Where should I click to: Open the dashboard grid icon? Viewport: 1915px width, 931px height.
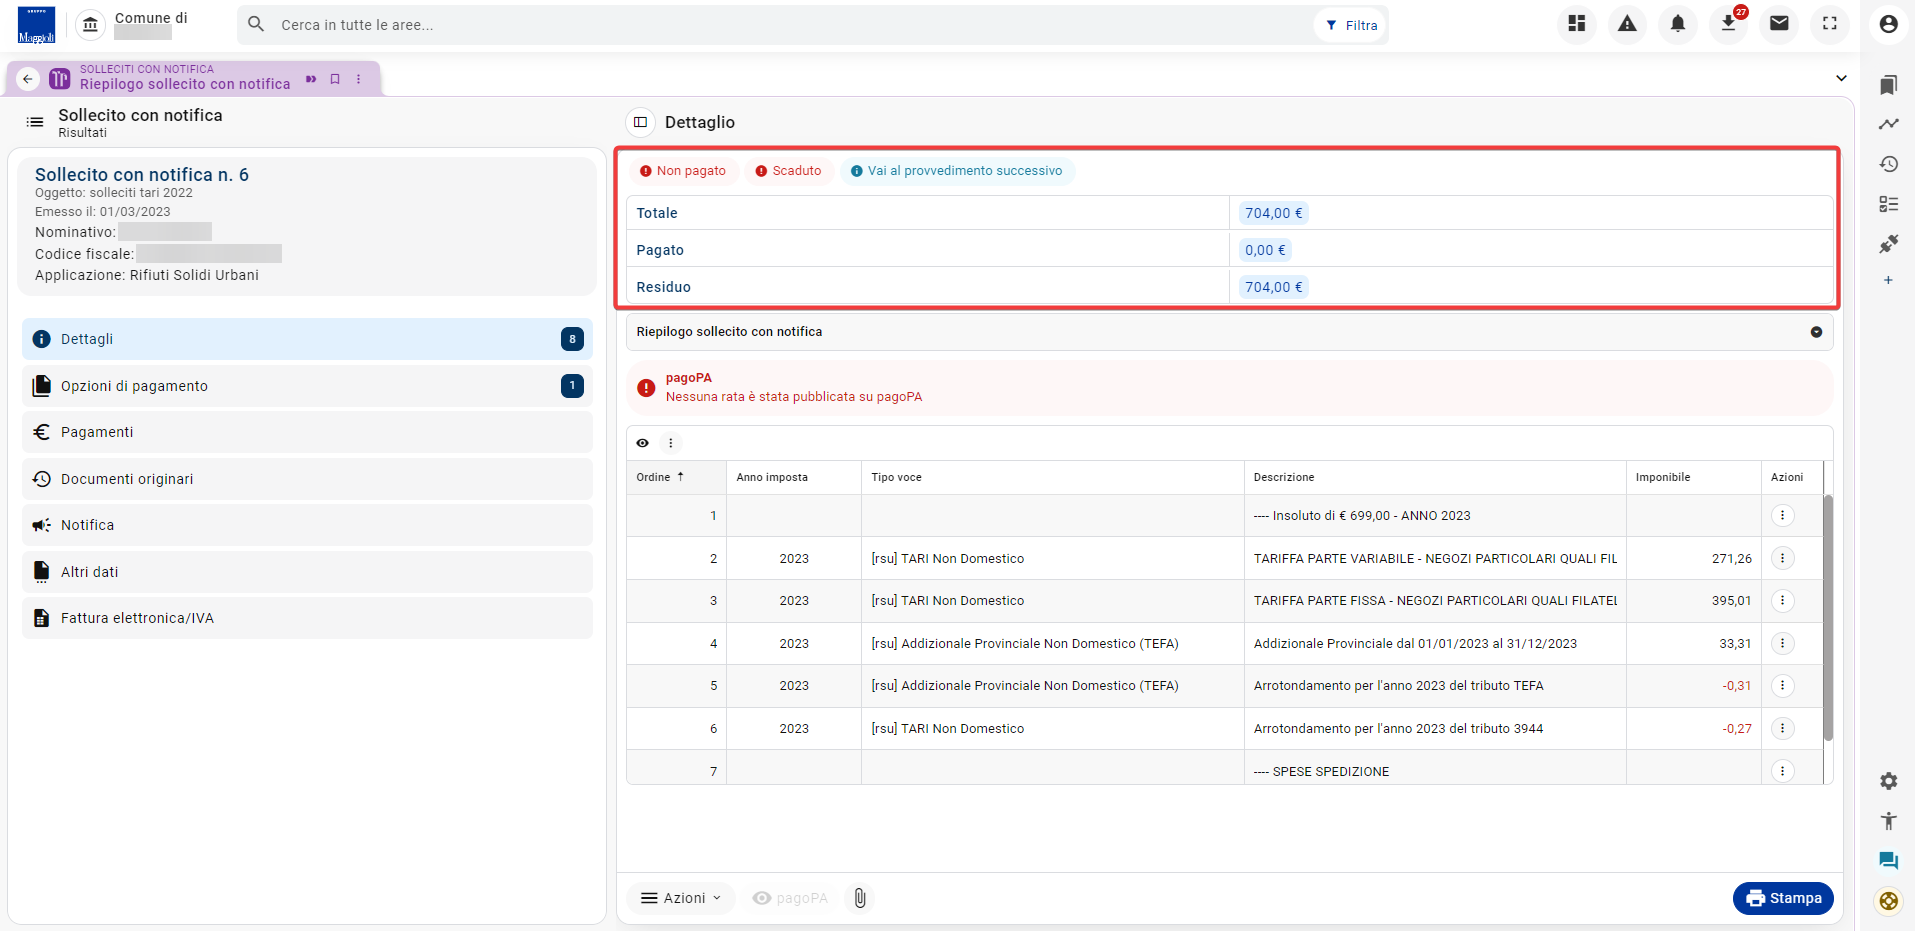click(1577, 23)
